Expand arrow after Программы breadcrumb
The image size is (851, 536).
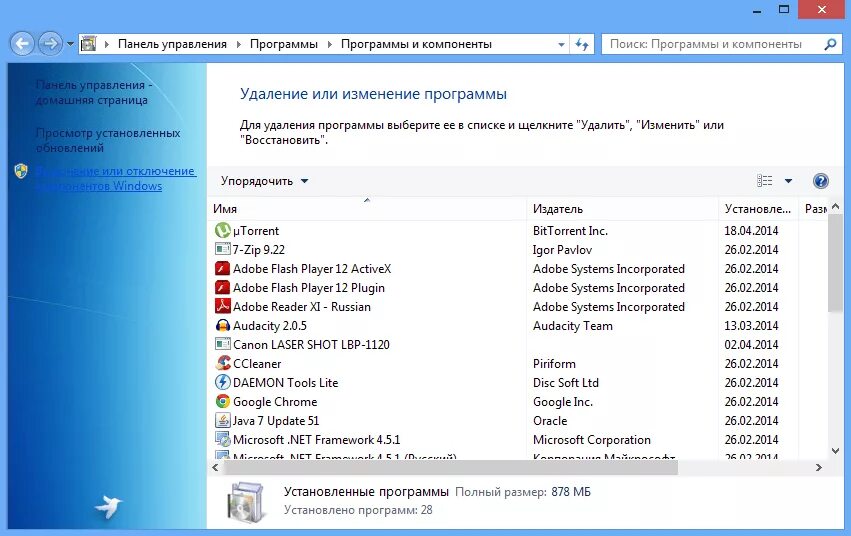pyautogui.click(x=329, y=44)
